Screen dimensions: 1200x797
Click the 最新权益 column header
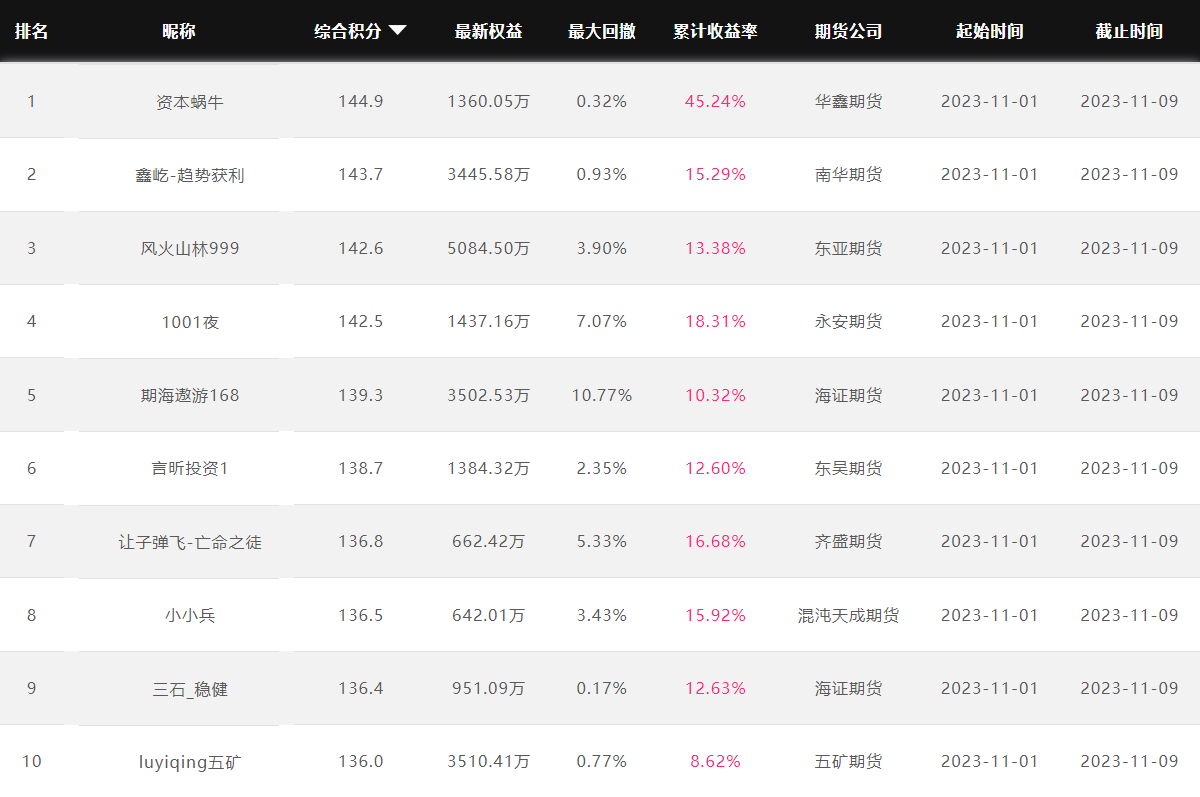click(488, 31)
